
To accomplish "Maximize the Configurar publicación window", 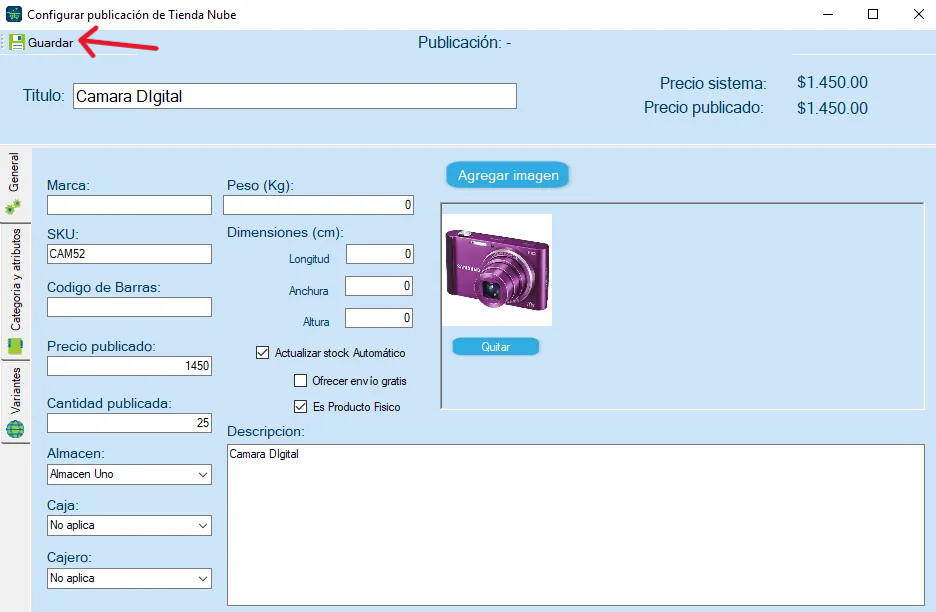I will (873, 14).
